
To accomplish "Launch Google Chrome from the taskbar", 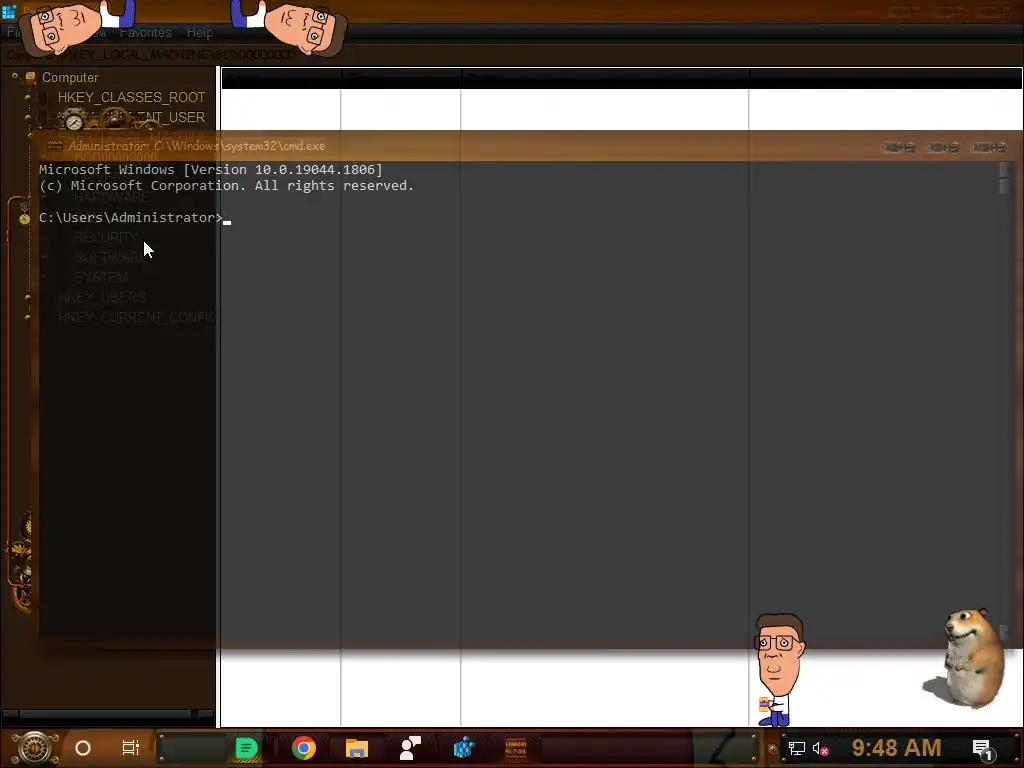I will (x=304, y=748).
